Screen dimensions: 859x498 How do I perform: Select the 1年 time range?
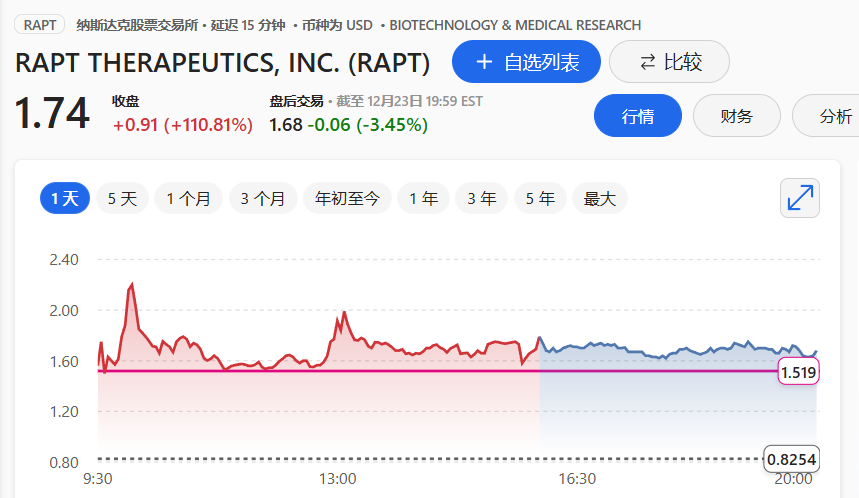[424, 198]
